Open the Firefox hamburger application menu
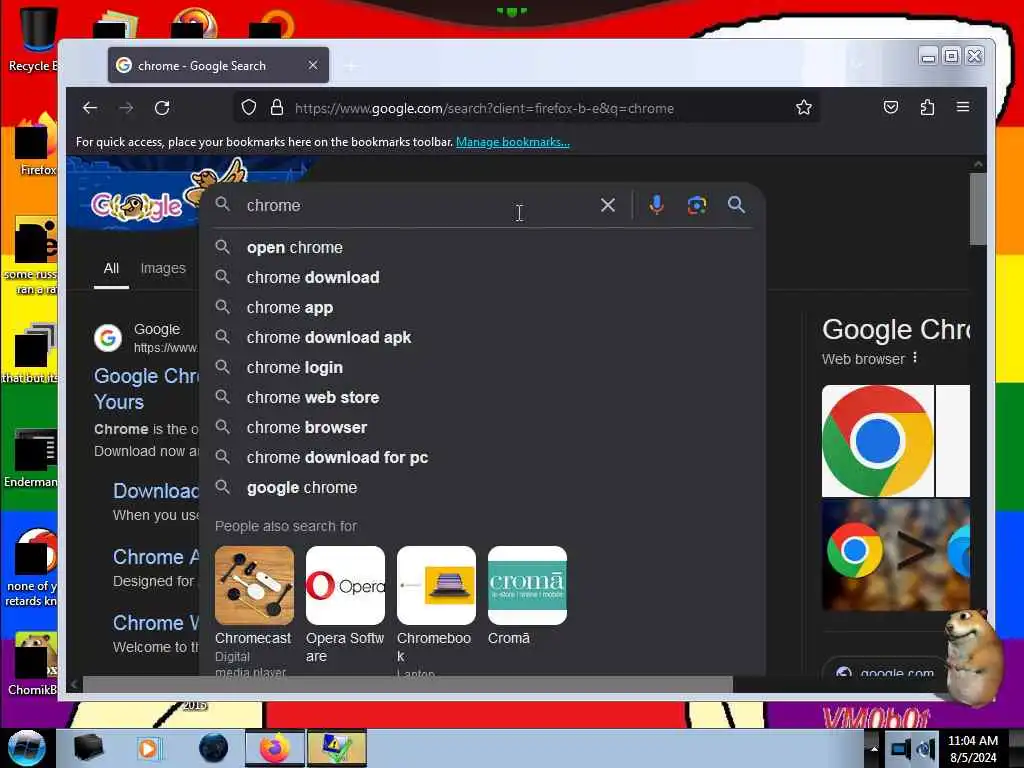Viewport: 1024px width, 768px height. (963, 106)
